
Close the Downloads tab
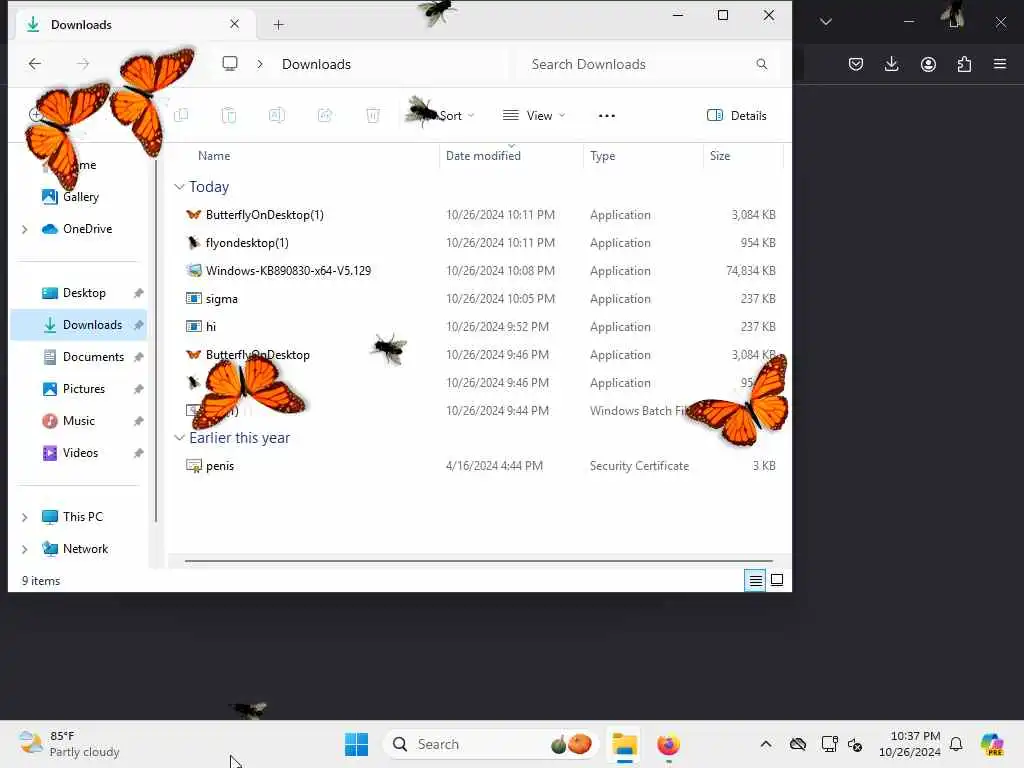(234, 24)
